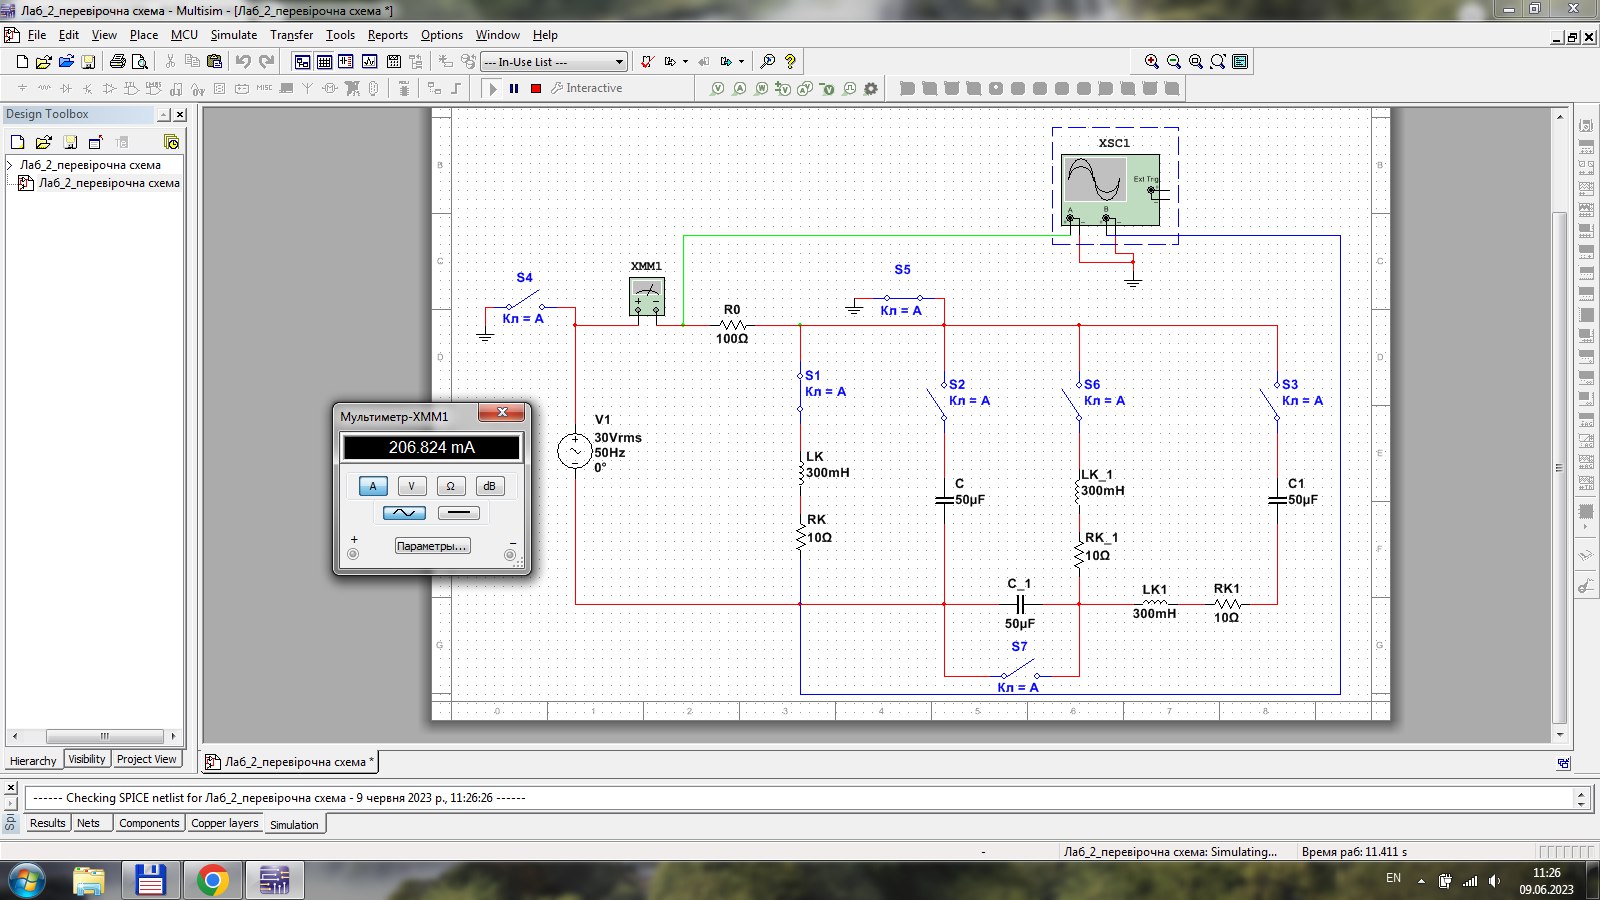Image resolution: width=1600 pixels, height=900 pixels.
Task: Stop the simulation with the red square
Action: (x=536, y=88)
